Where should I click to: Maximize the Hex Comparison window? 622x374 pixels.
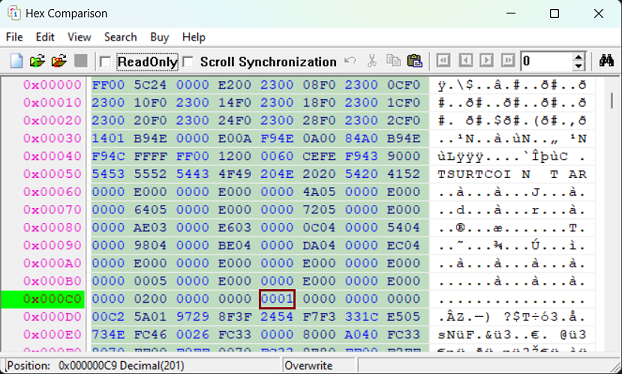(x=554, y=13)
